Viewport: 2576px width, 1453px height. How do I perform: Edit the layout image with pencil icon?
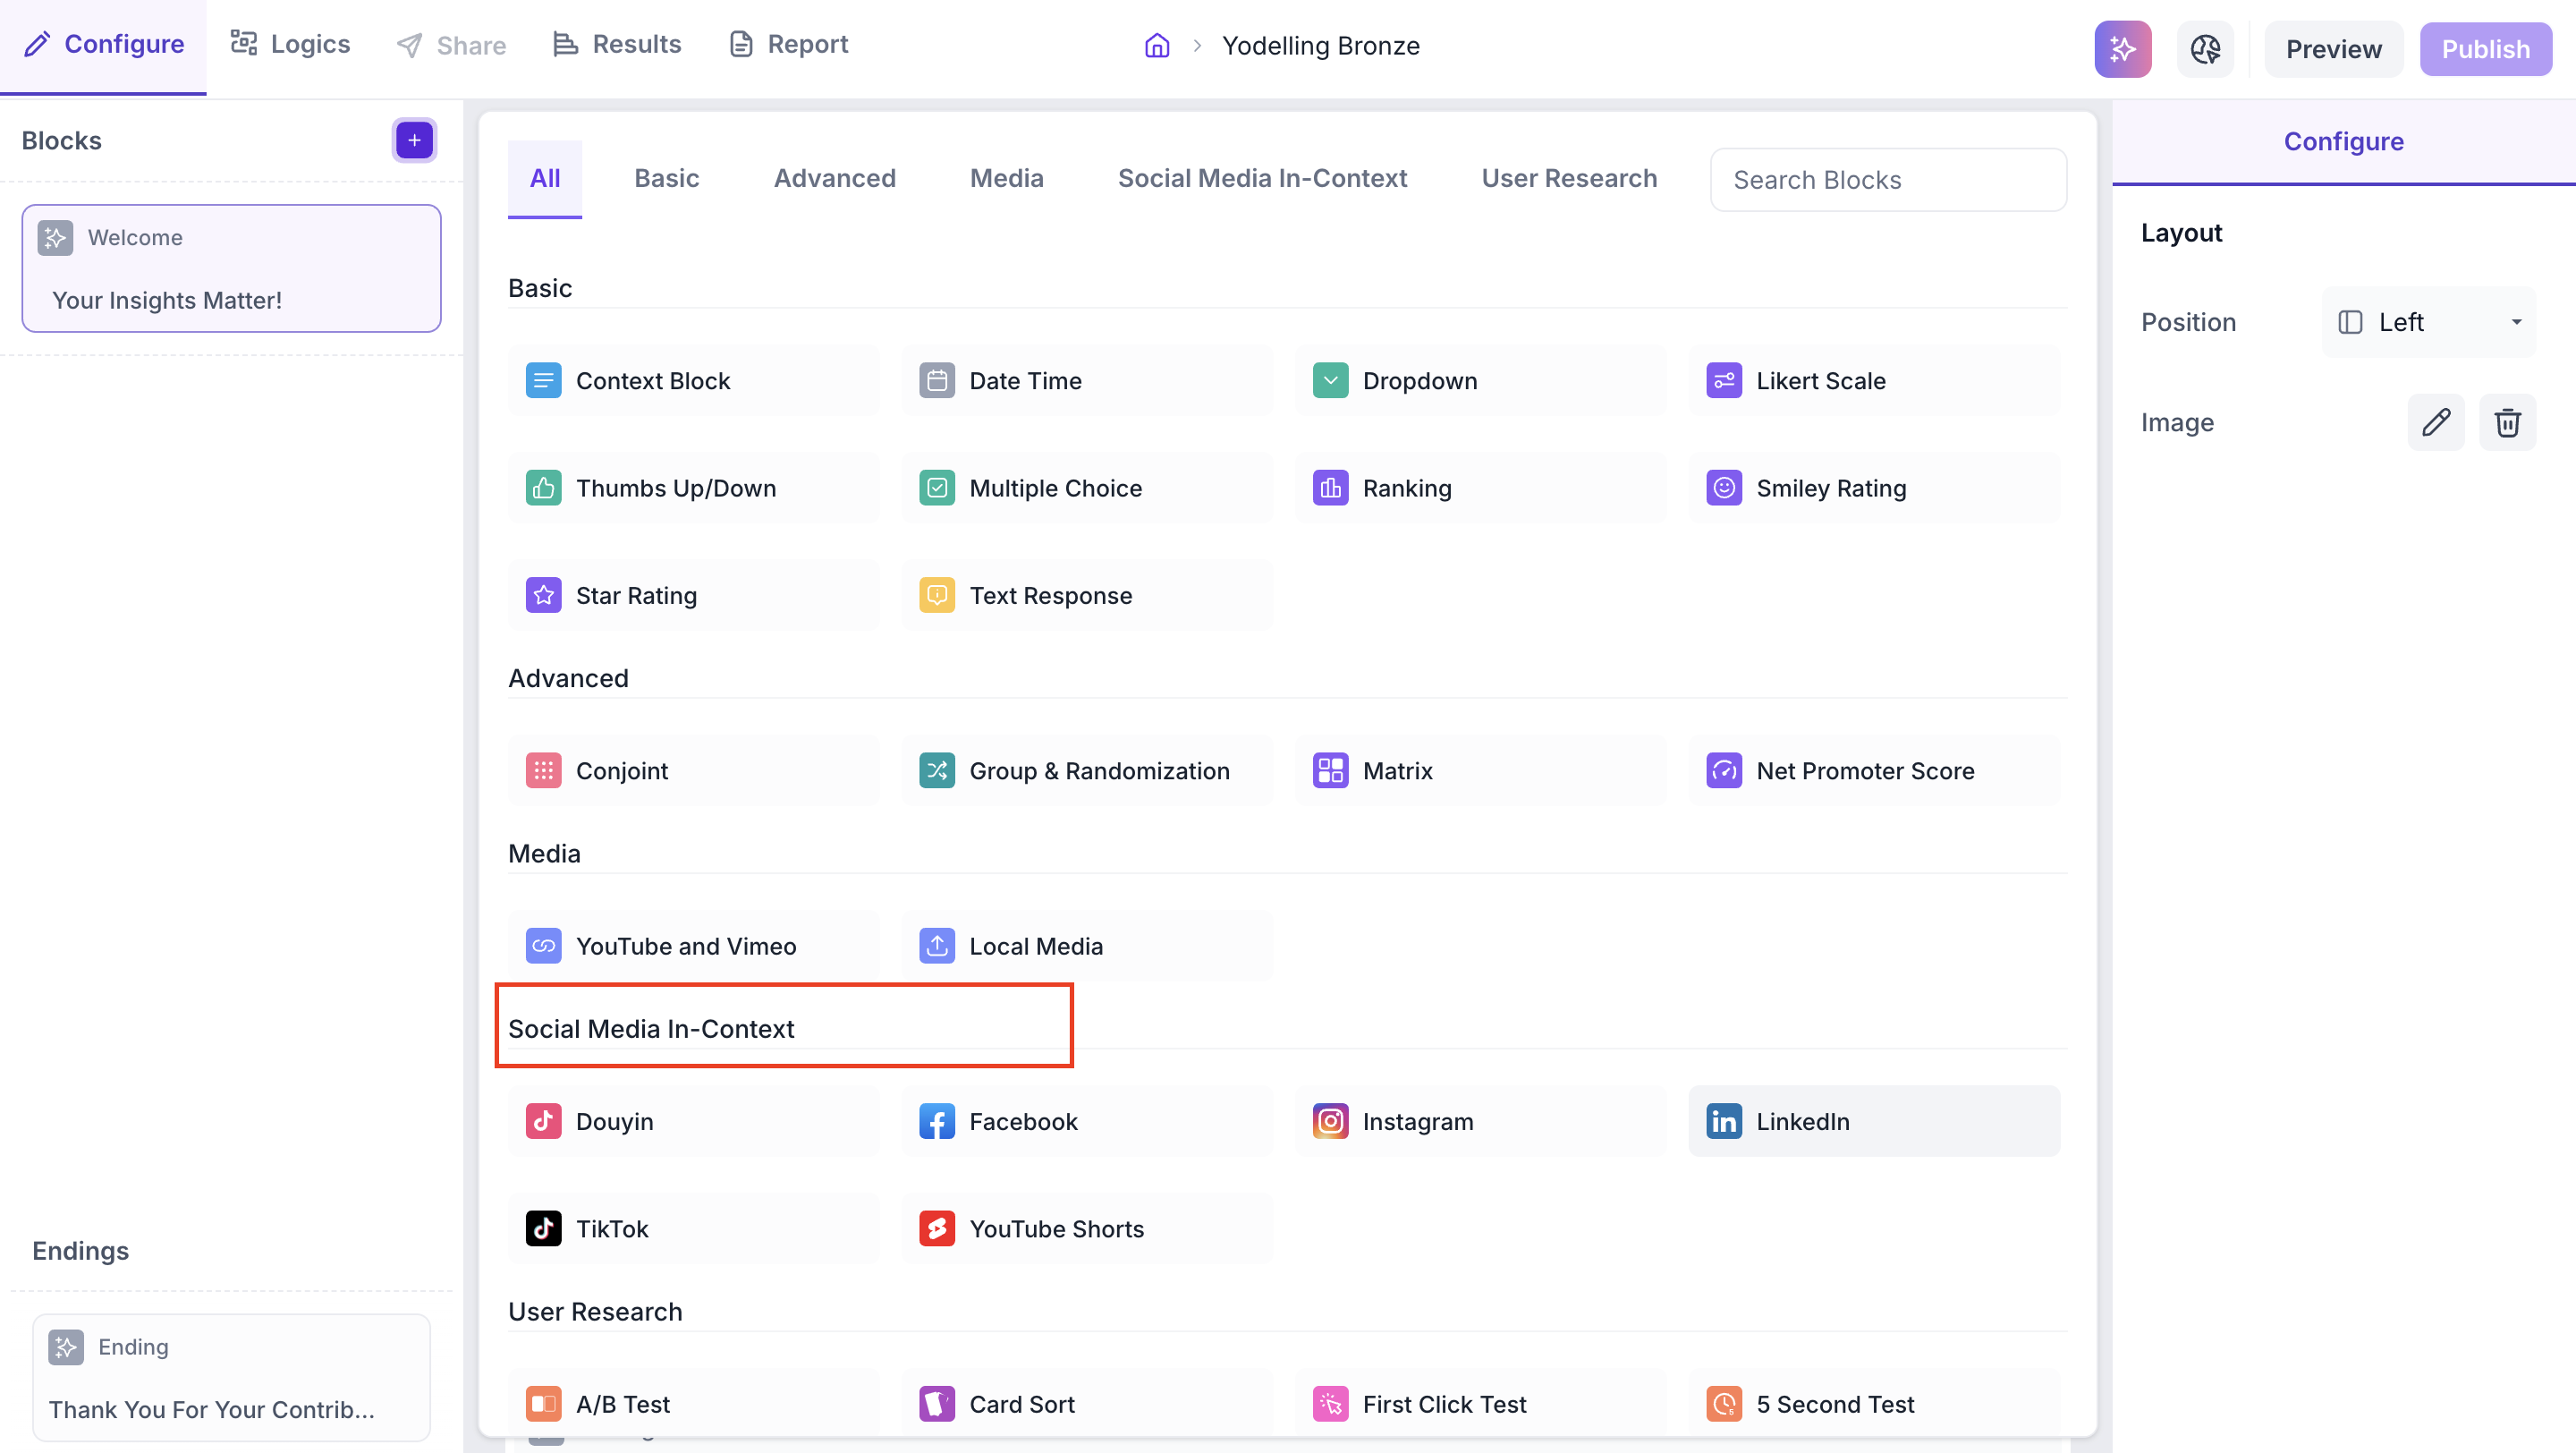click(2435, 422)
